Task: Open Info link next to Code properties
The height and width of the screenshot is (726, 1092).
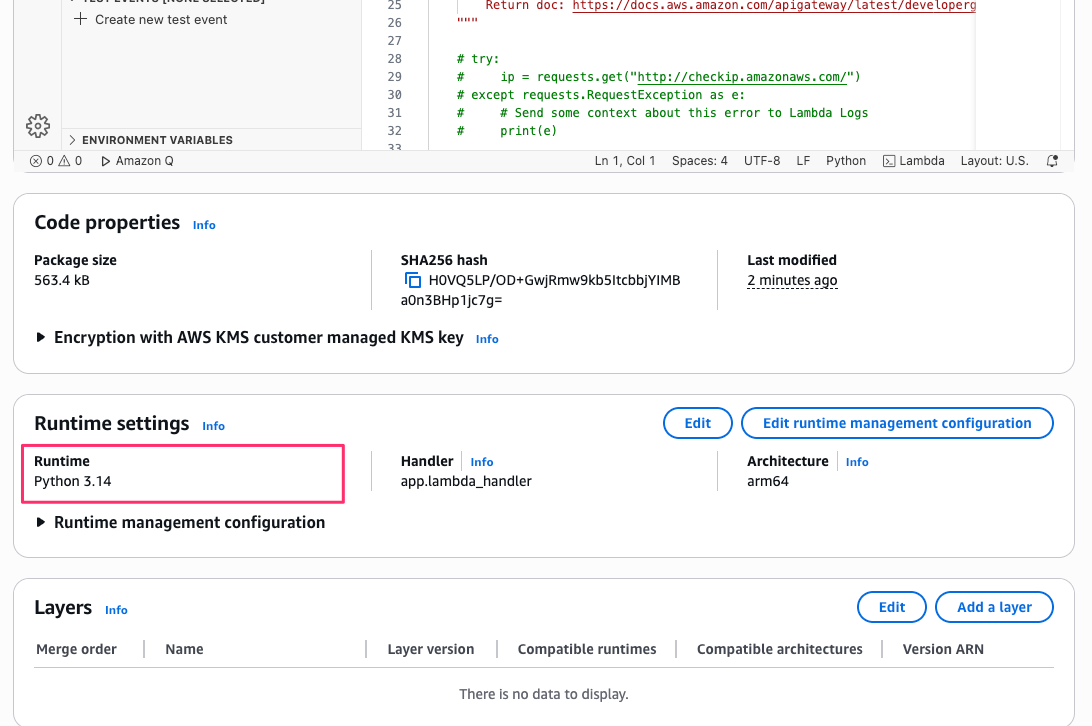Action: click(x=204, y=225)
